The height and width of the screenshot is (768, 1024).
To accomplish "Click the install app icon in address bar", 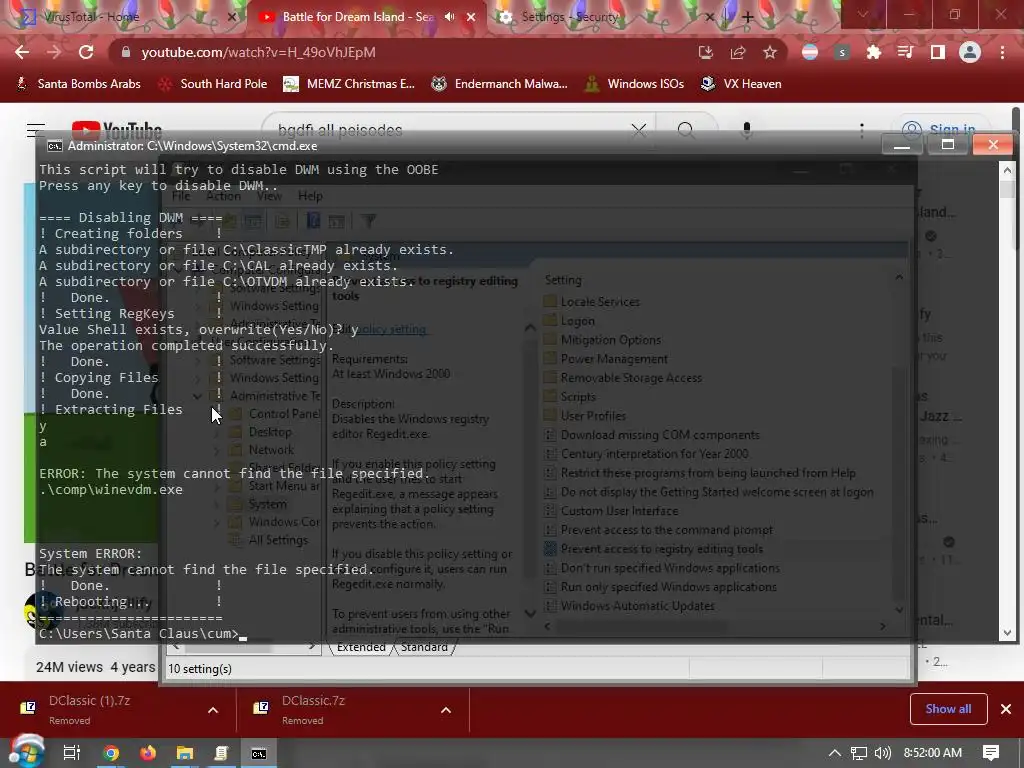I will [x=705, y=52].
